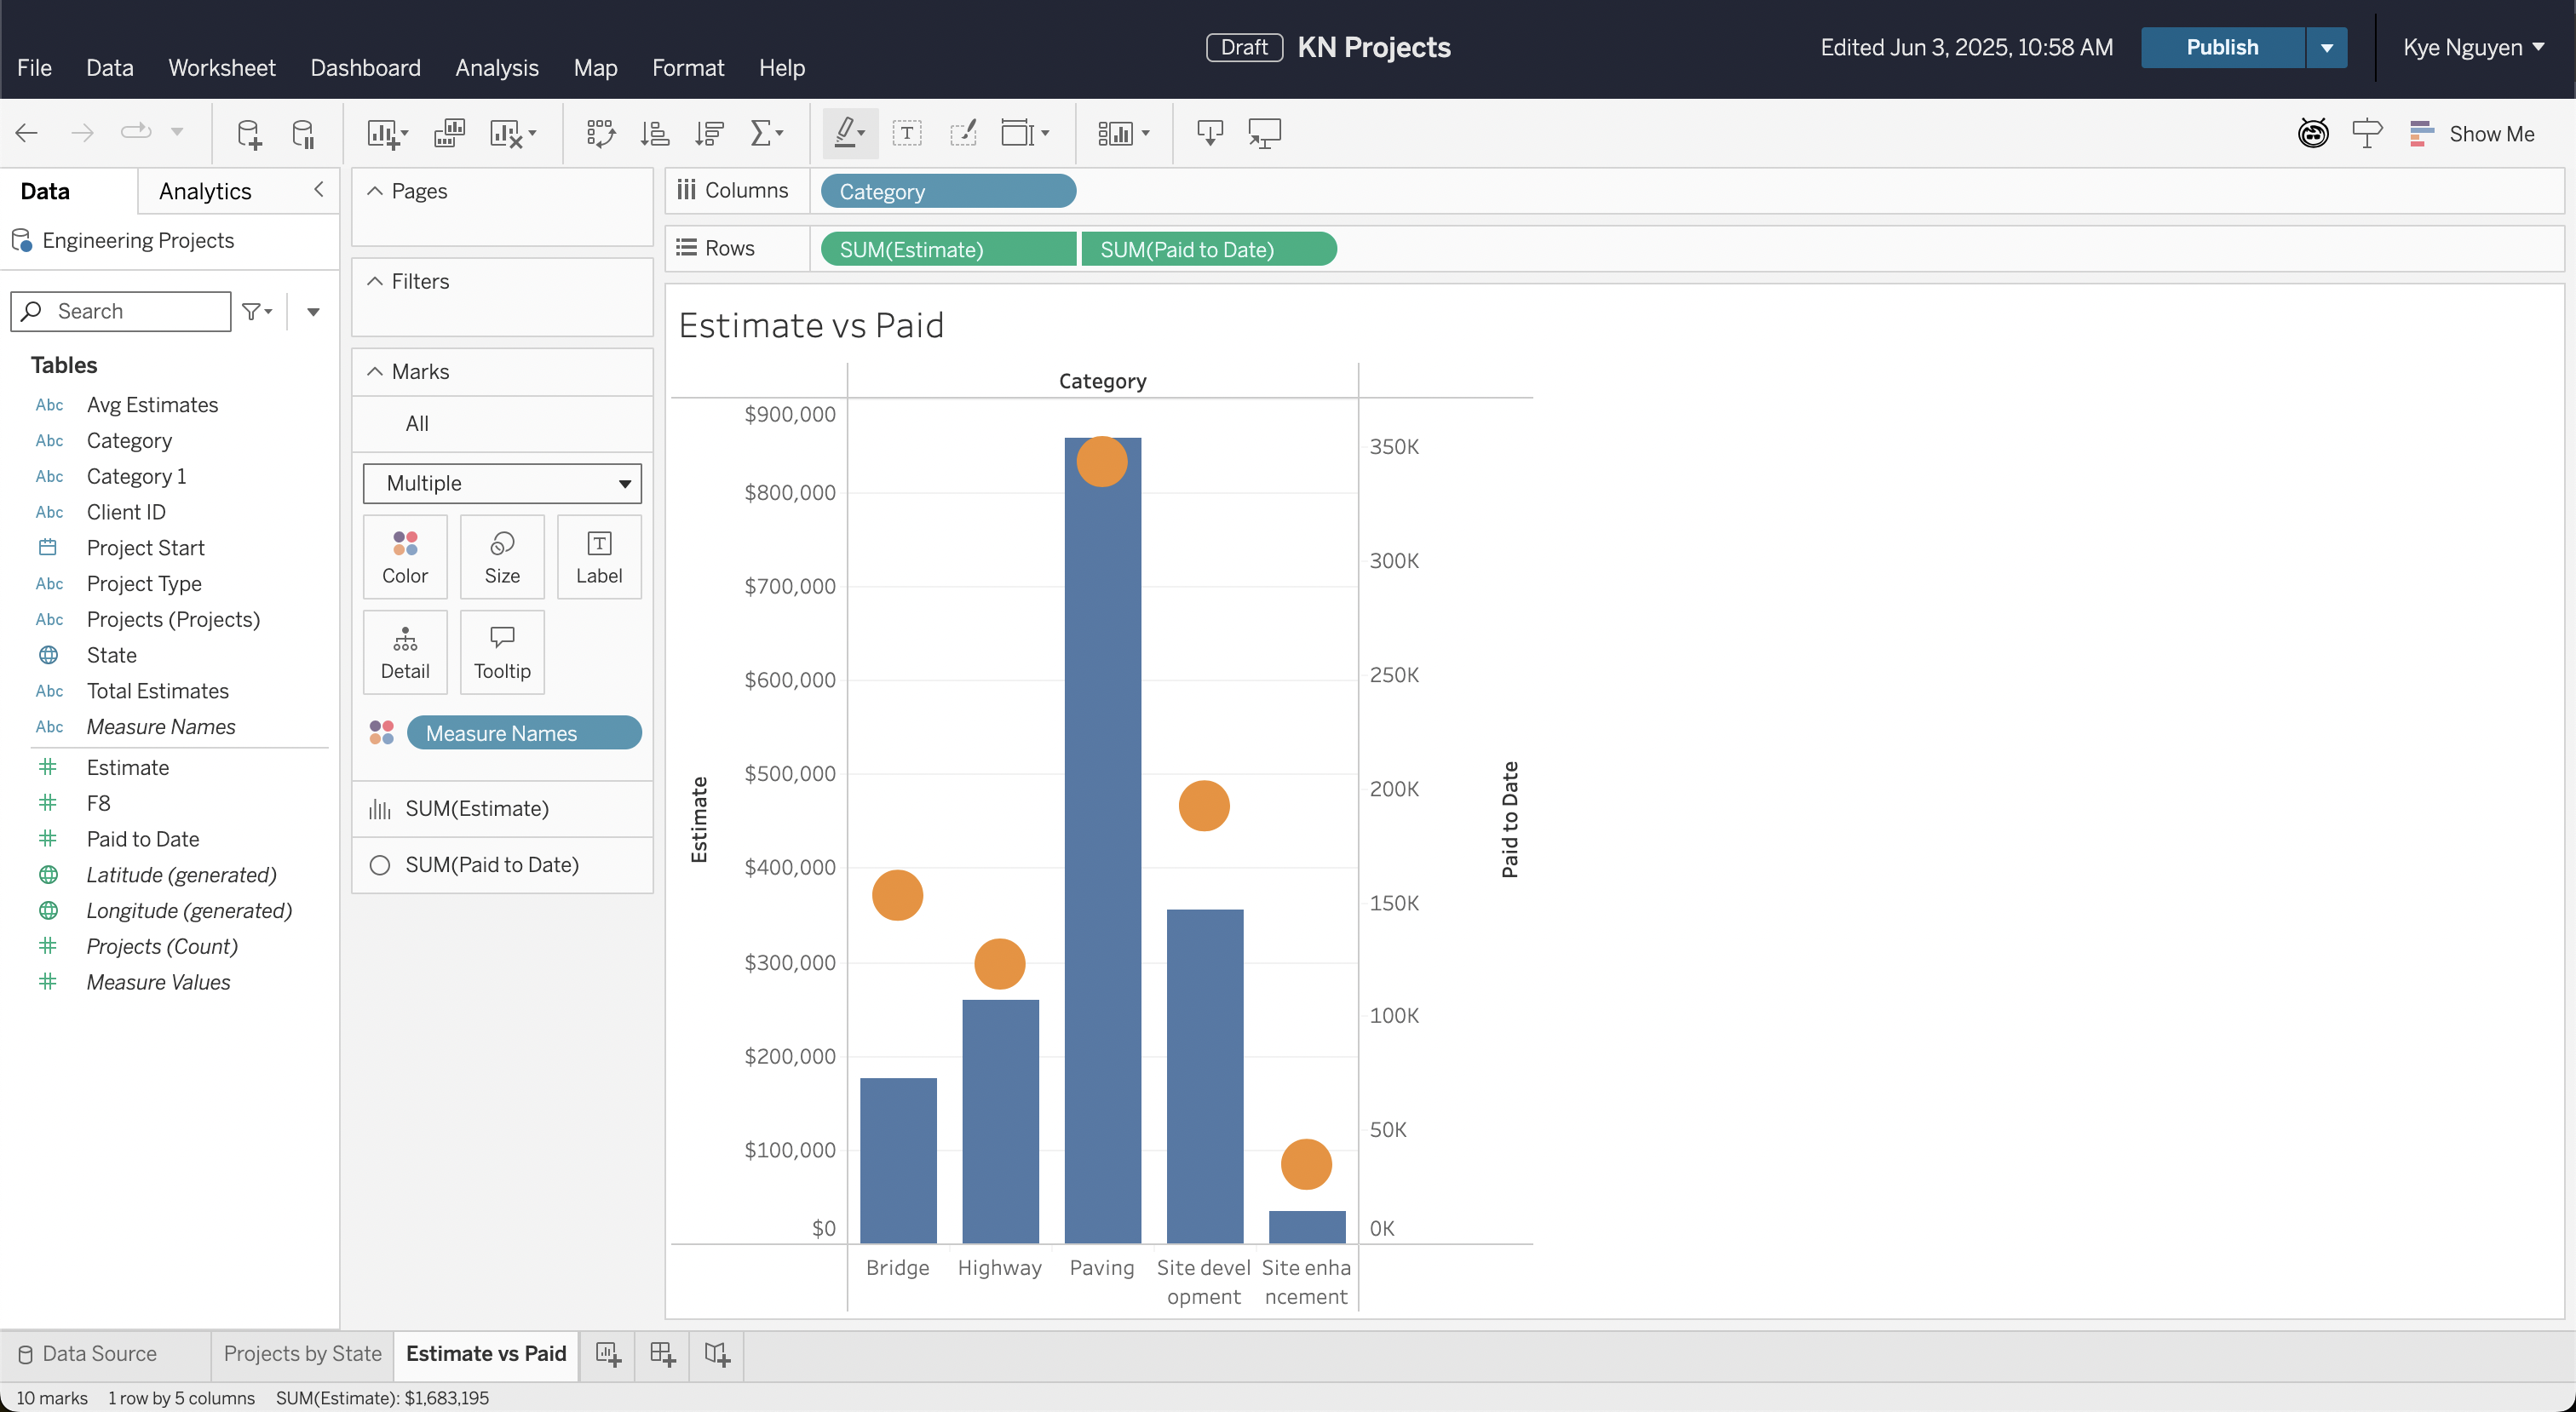Click the Swap Rows and Columns icon
The width and height of the screenshot is (2576, 1412).
coord(600,133)
